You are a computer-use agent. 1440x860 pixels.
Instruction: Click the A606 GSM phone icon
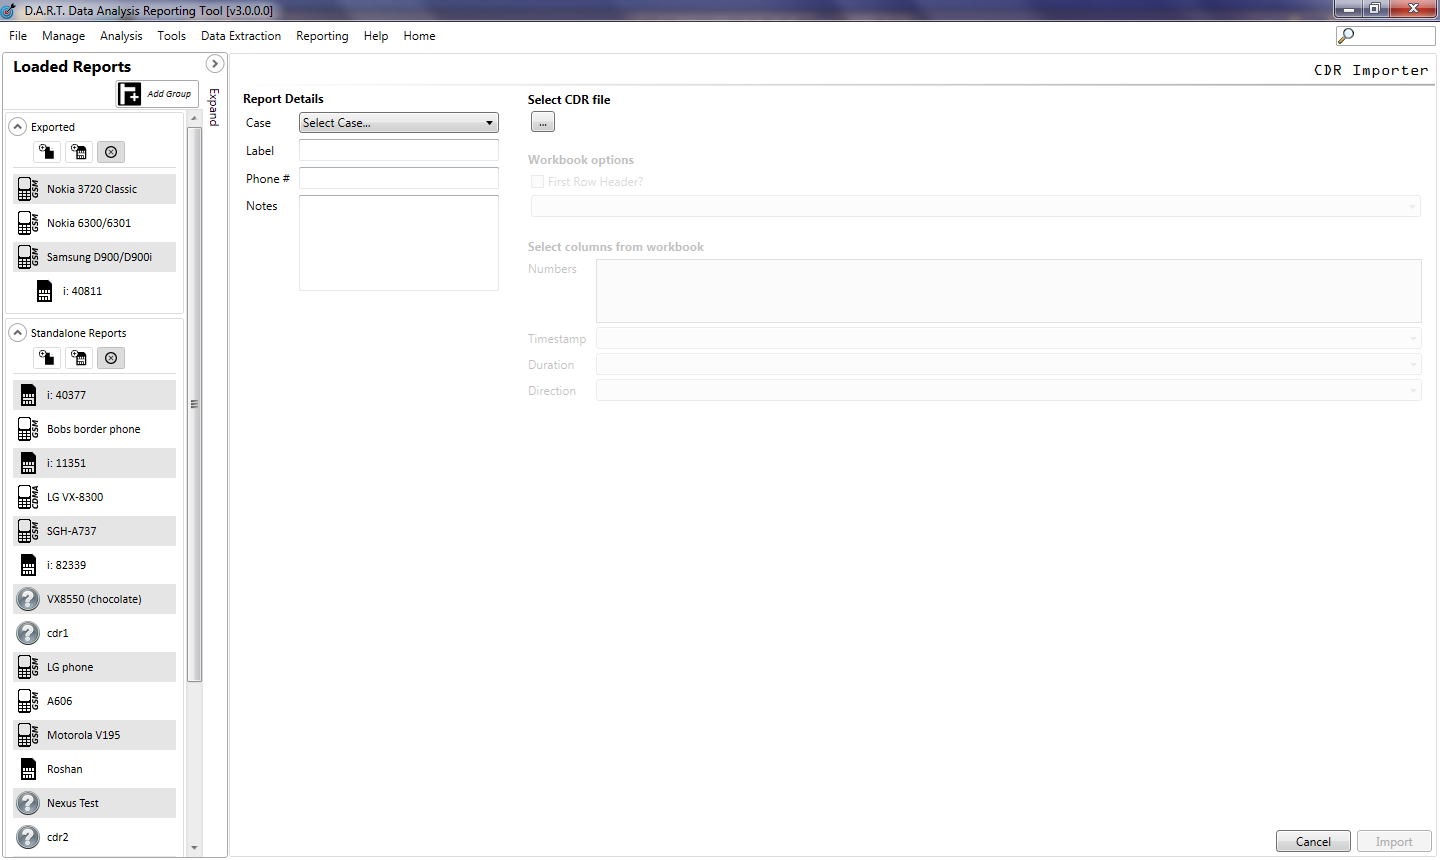click(28, 701)
